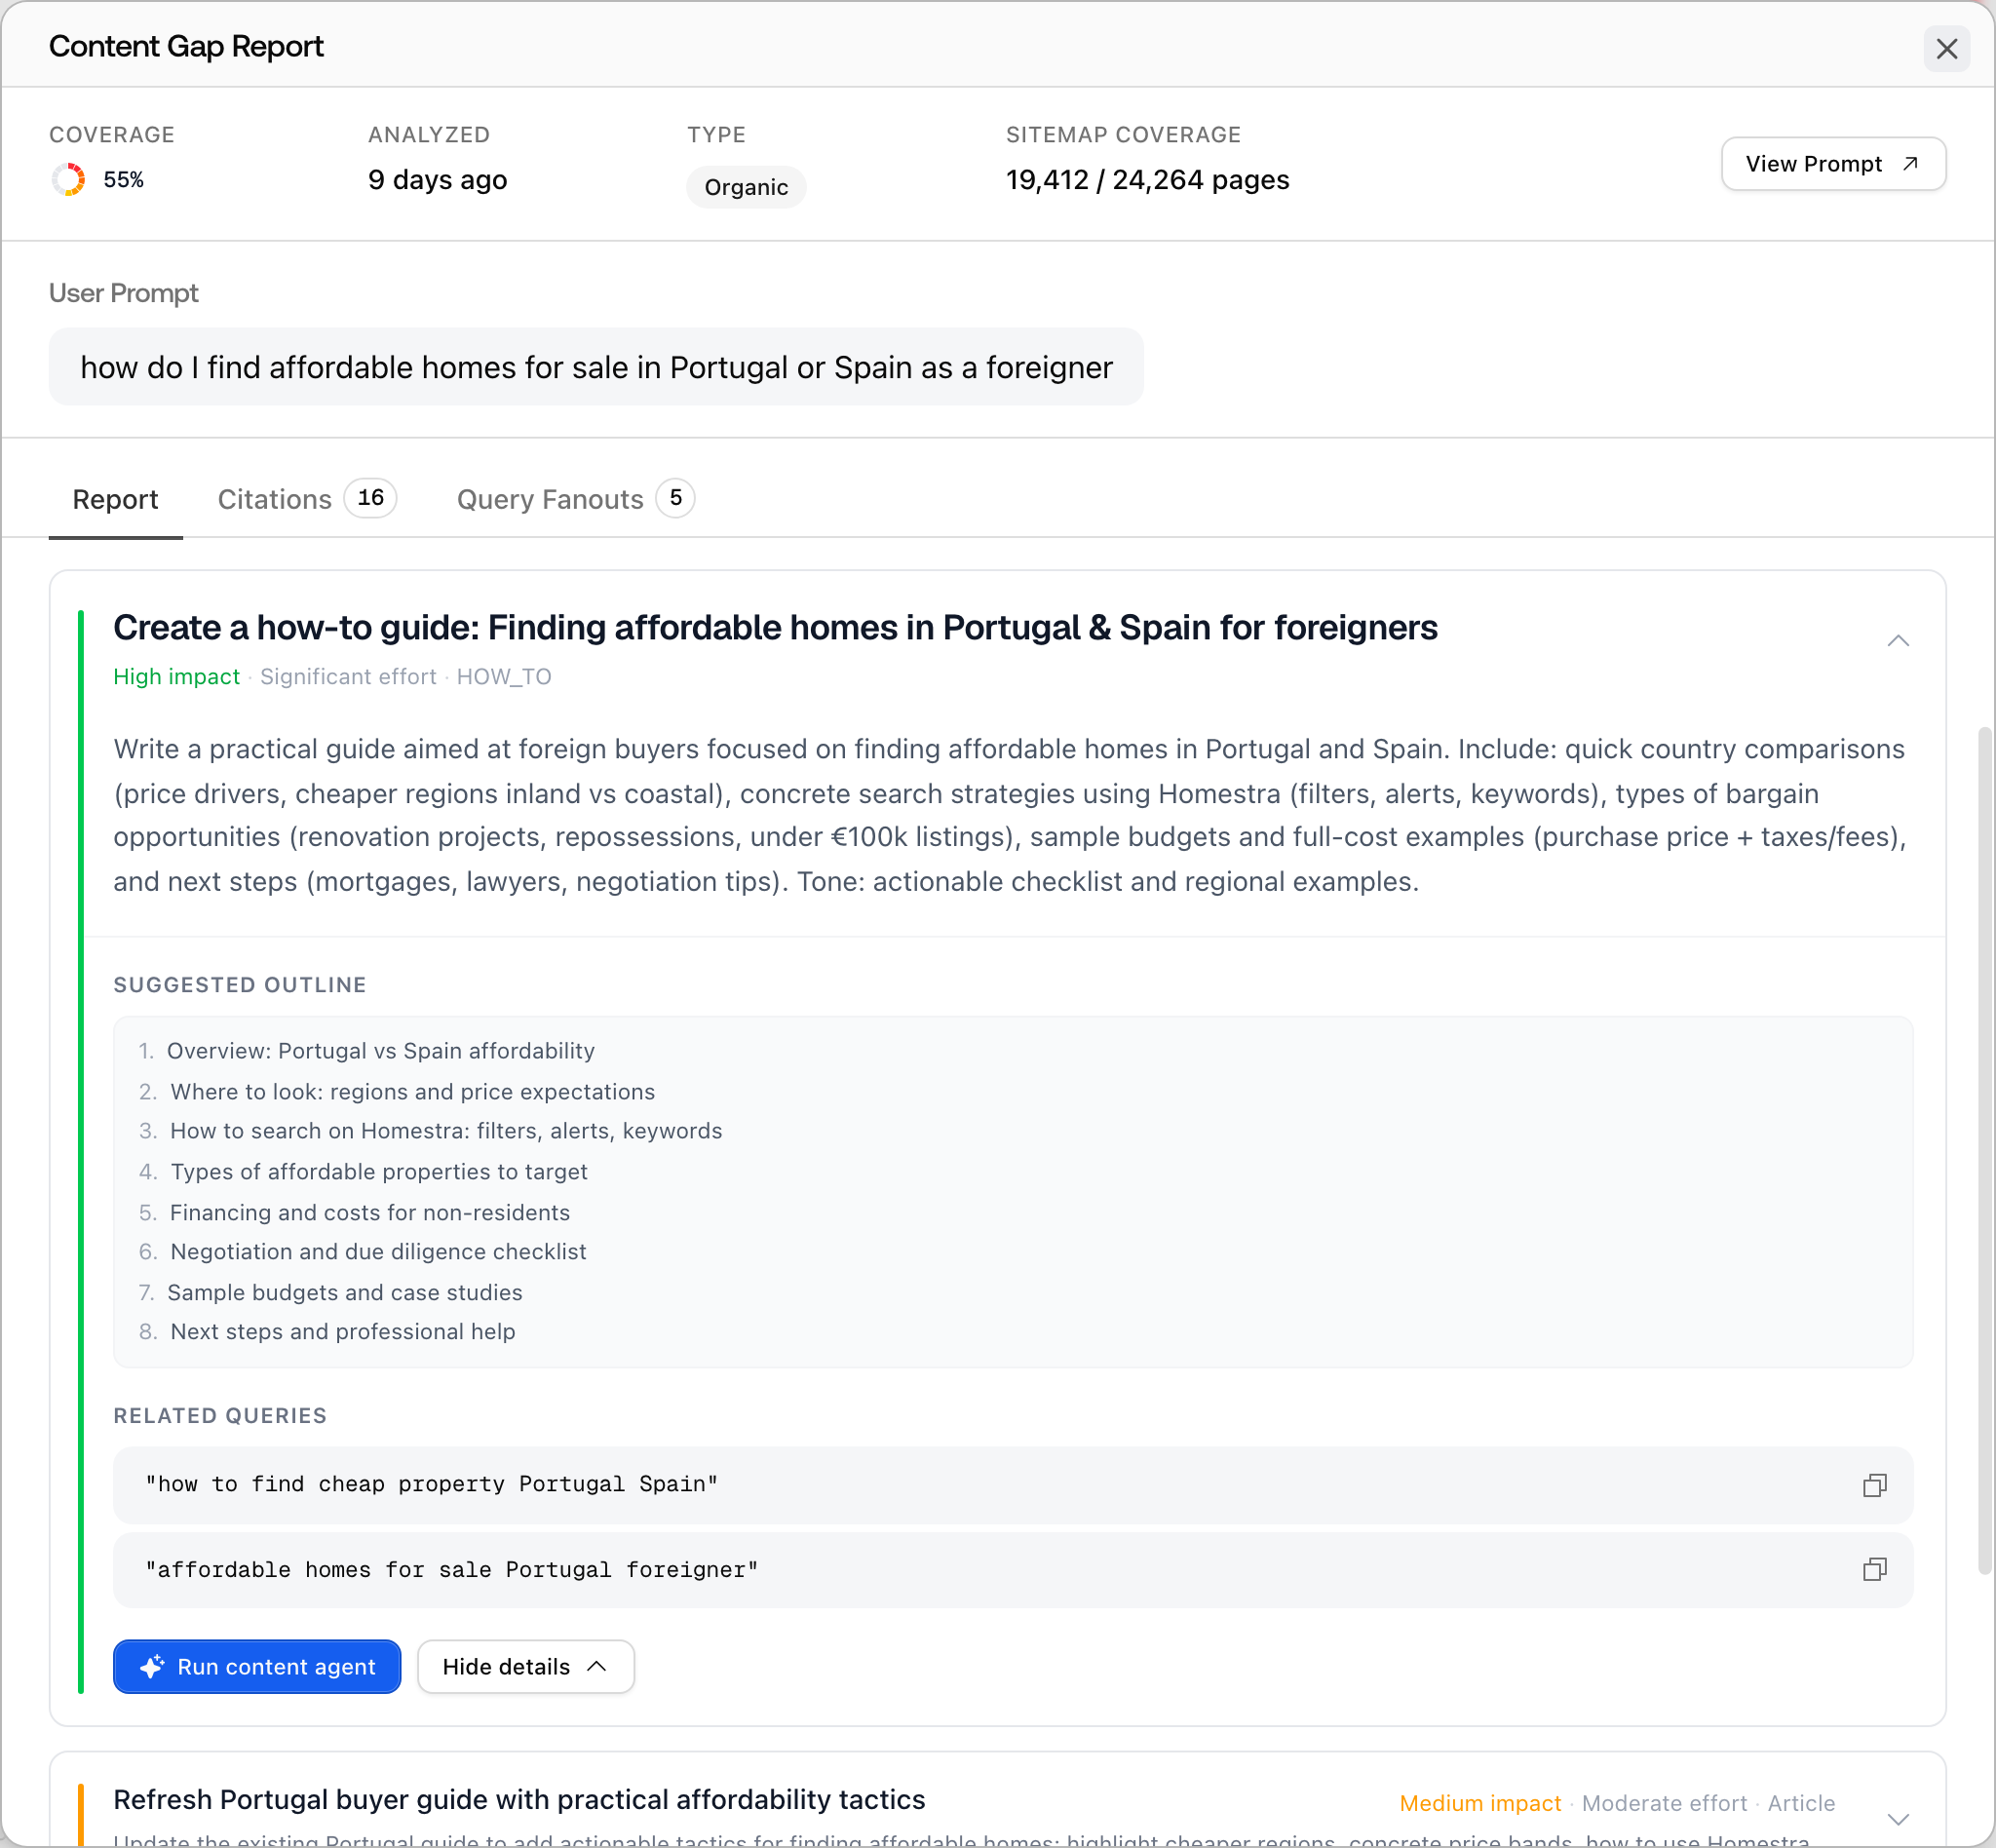Open the Citations tab
Viewport: 1996px width, 1848px height.
306,499
